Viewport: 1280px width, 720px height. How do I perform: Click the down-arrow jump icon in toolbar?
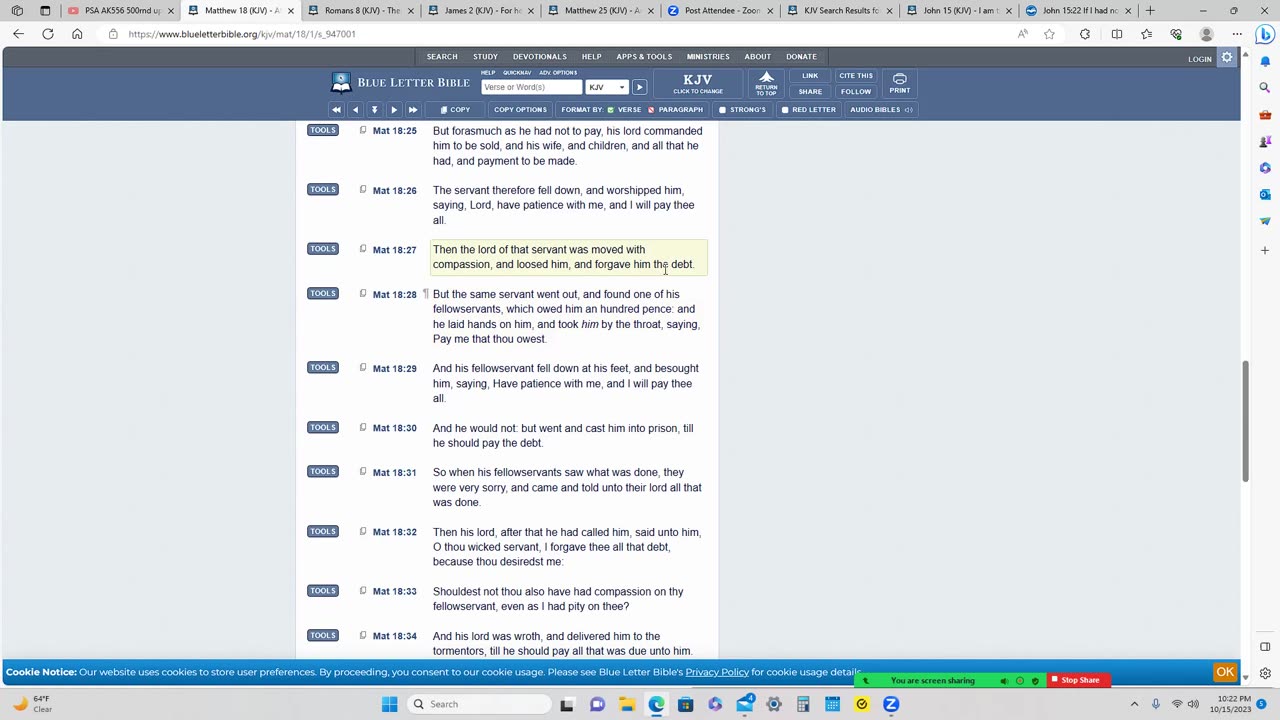coord(374,110)
